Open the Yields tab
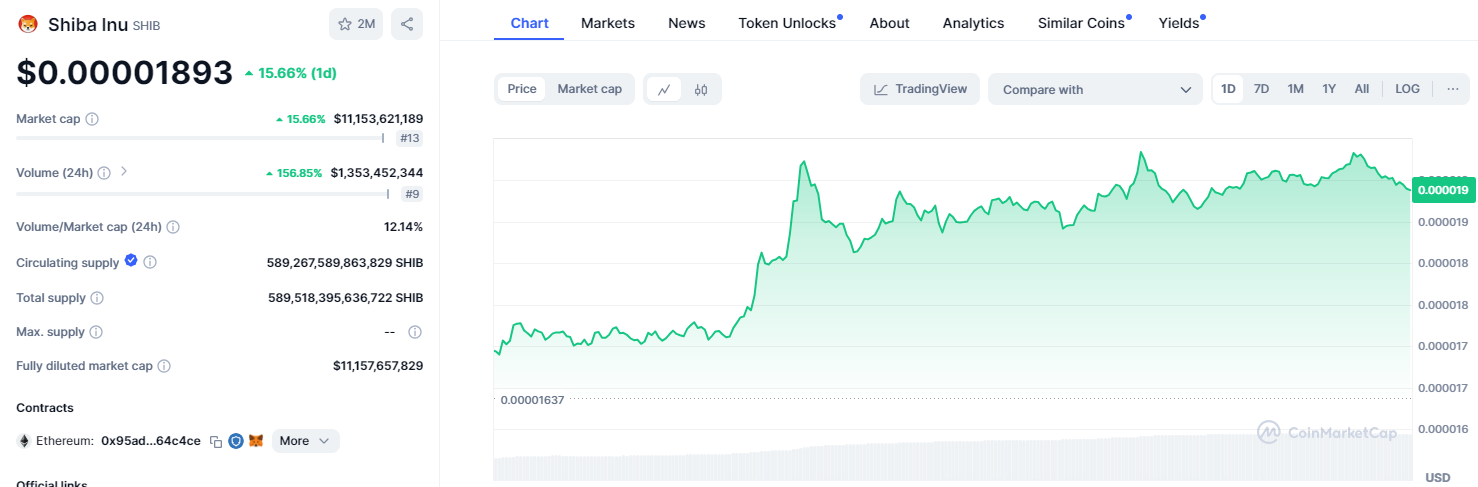Viewport: 1478px width, 487px height. tap(1181, 22)
